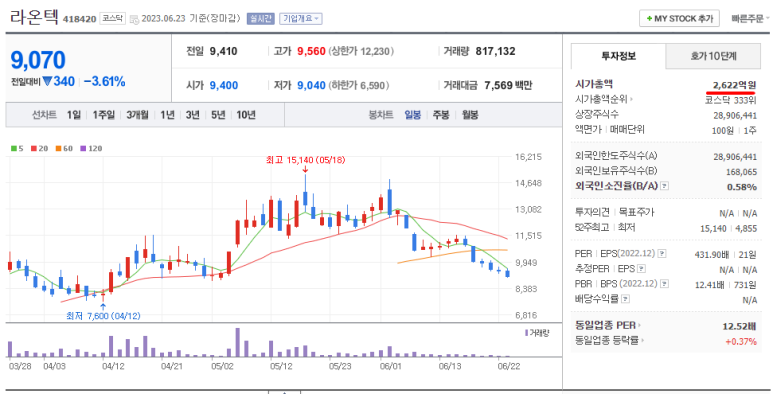Image resolution: width=773 pixels, height=394 pixels.
Task: Select 1주일 line chart period
Action: 104,115
